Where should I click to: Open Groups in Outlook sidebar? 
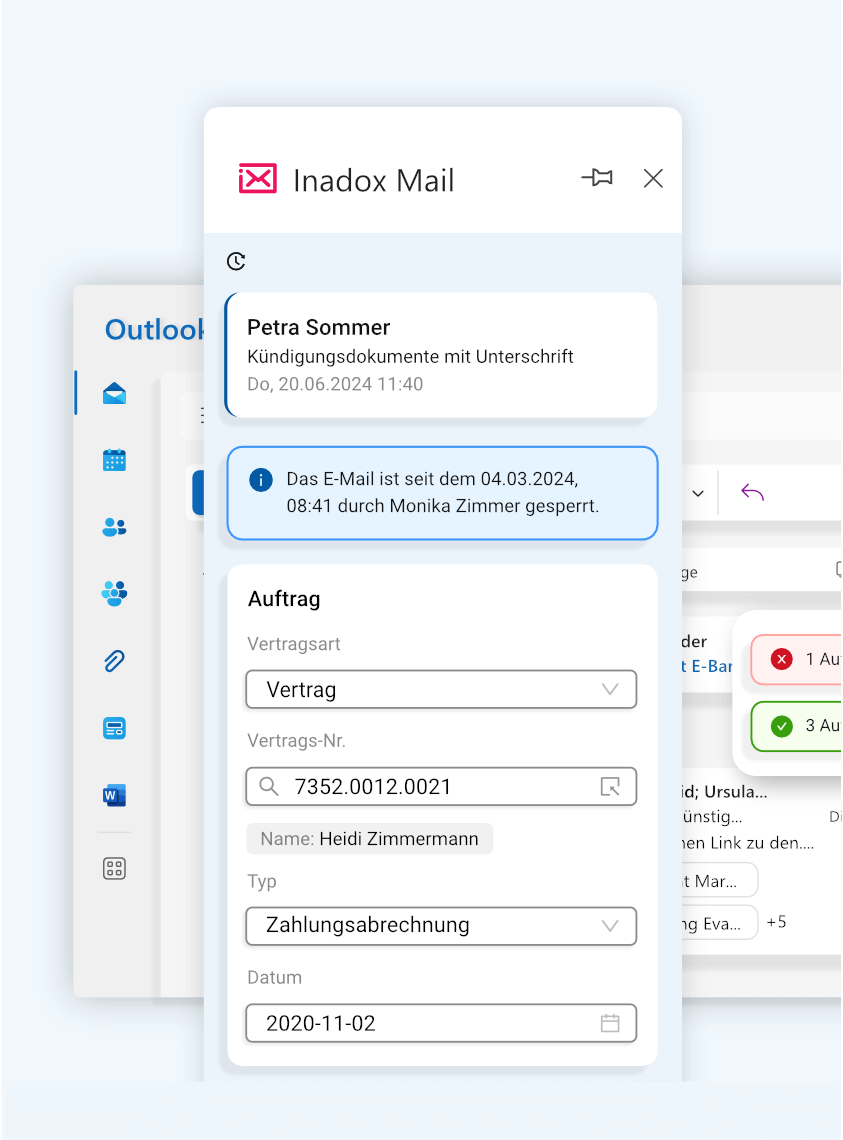pyautogui.click(x=114, y=593)
